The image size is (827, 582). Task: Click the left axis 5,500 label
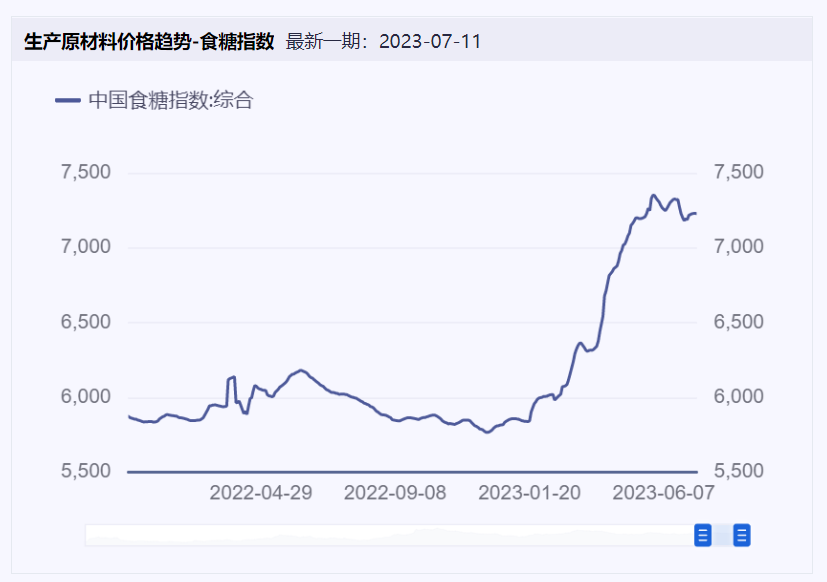[86, 471]
